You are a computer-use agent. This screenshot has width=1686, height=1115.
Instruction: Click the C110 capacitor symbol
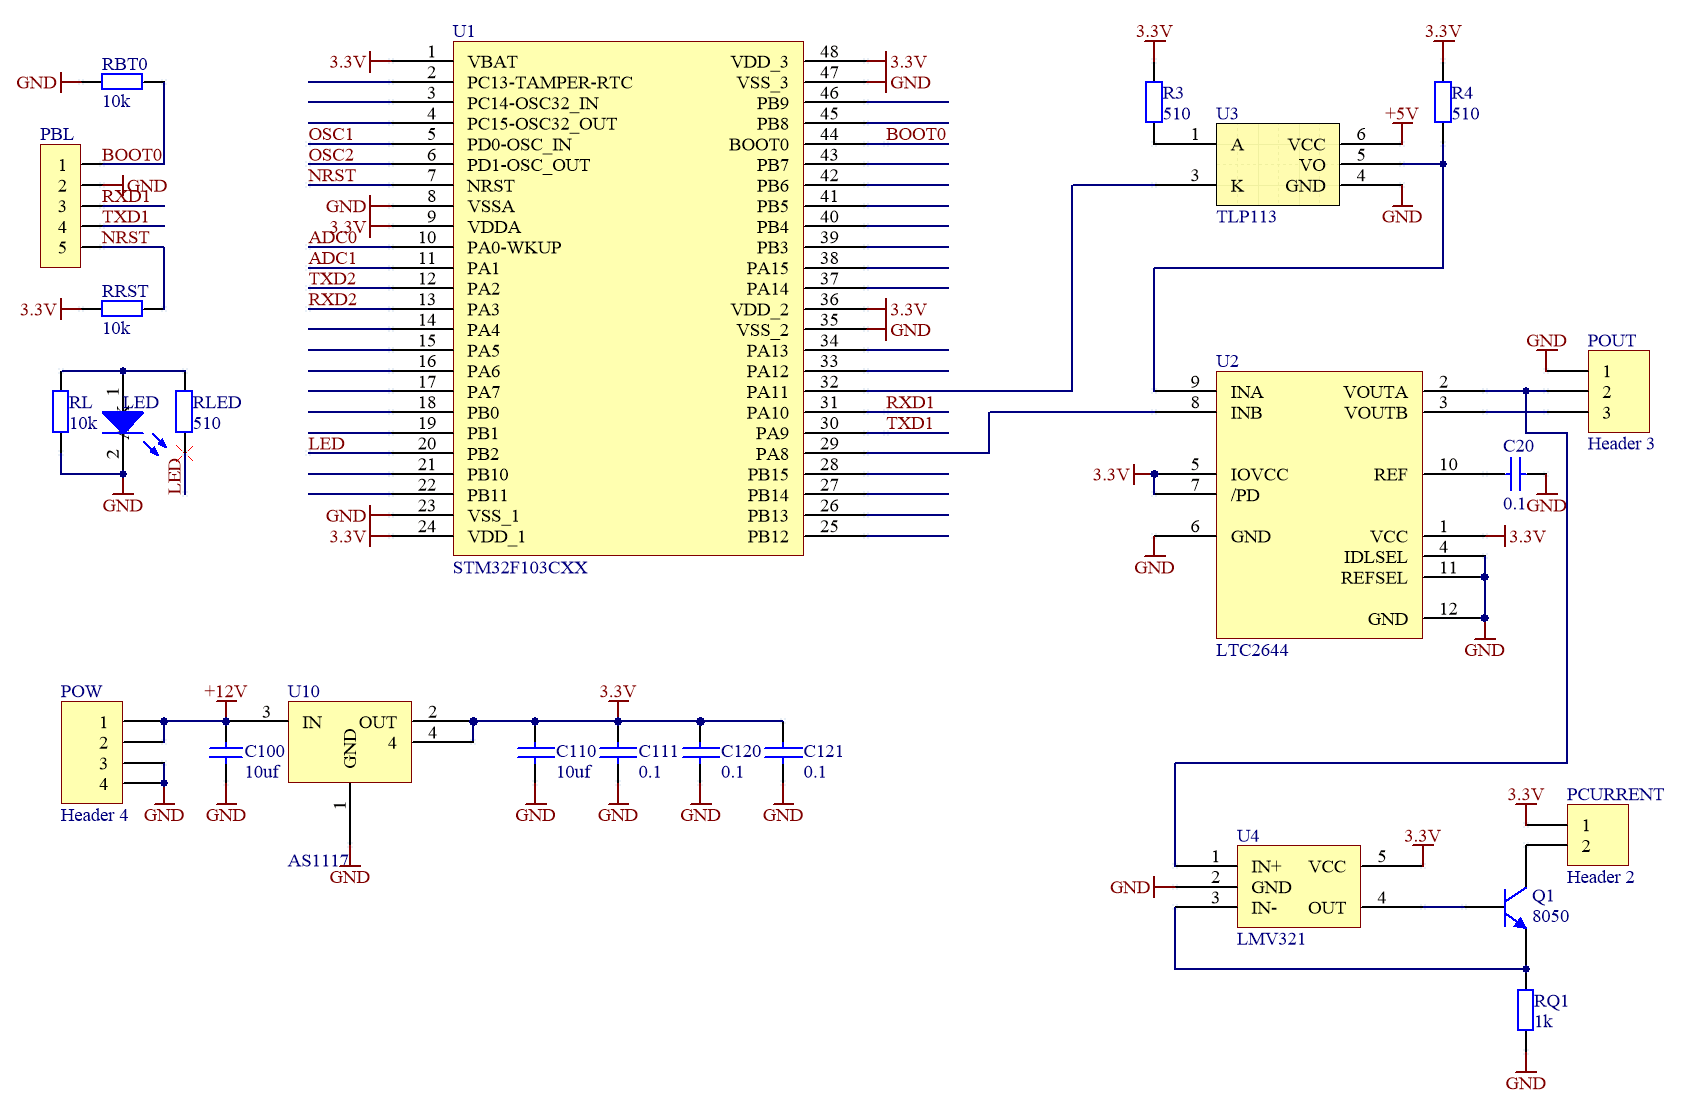tap(535, 752)
